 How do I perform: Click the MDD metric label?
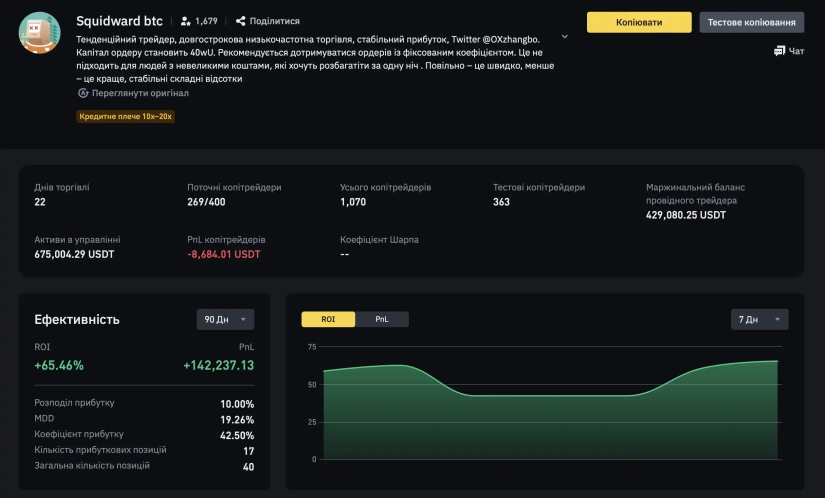click(44, 419)
